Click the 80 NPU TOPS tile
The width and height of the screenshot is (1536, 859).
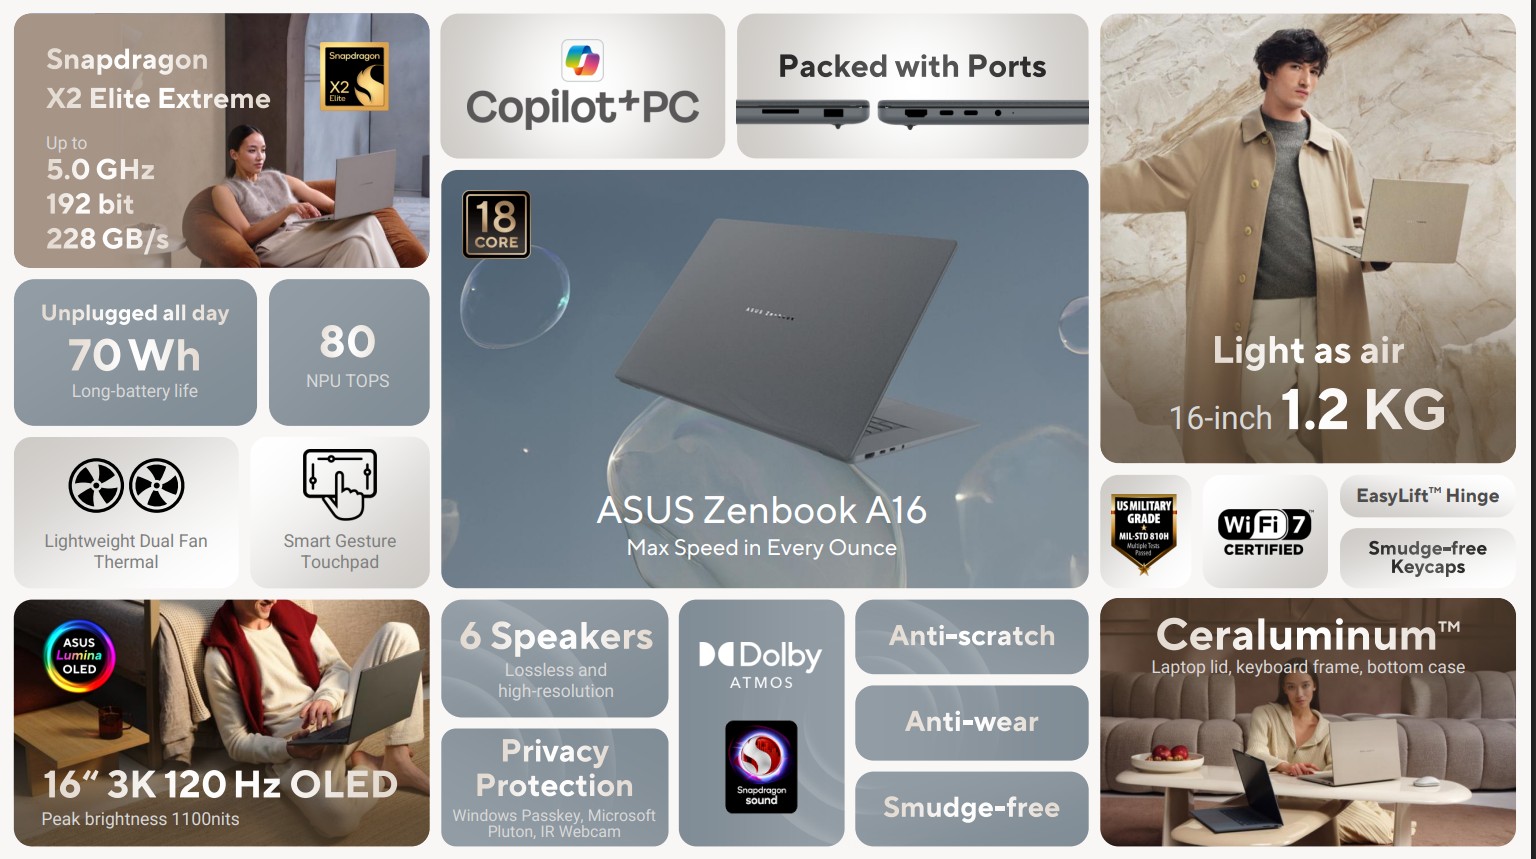[349, 352]
